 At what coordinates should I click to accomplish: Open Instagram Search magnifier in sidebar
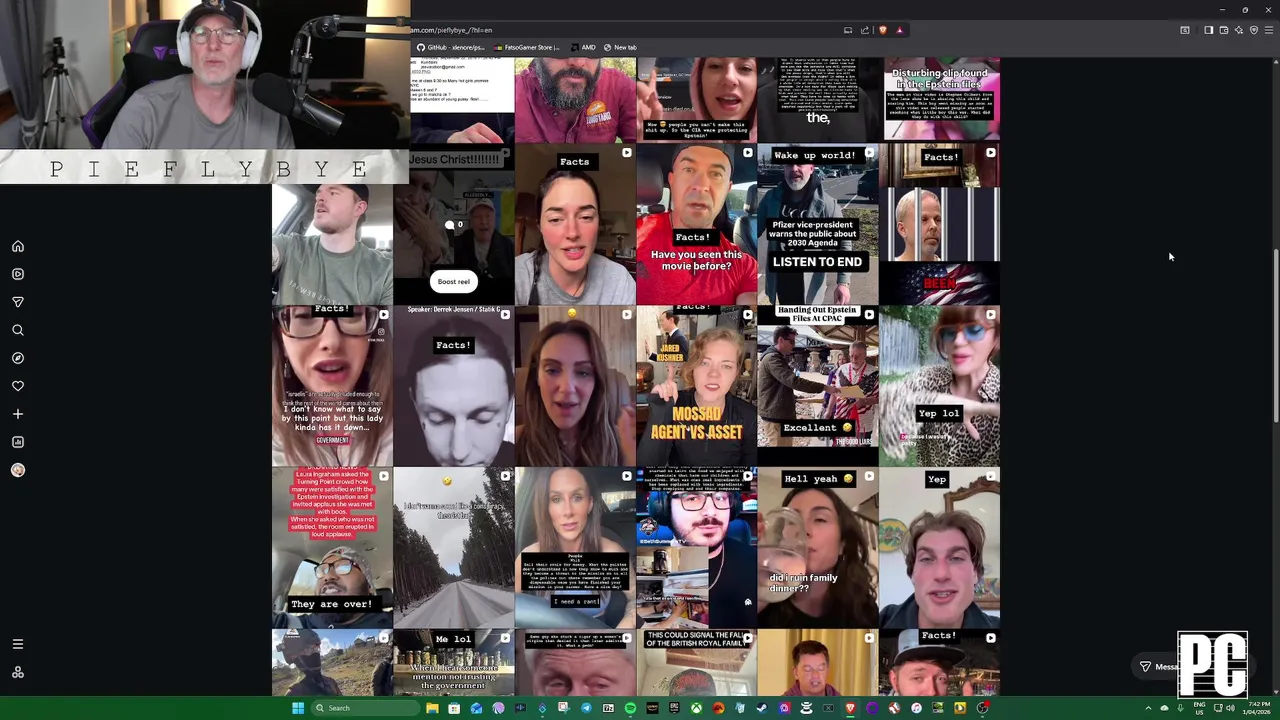point(18,330)
